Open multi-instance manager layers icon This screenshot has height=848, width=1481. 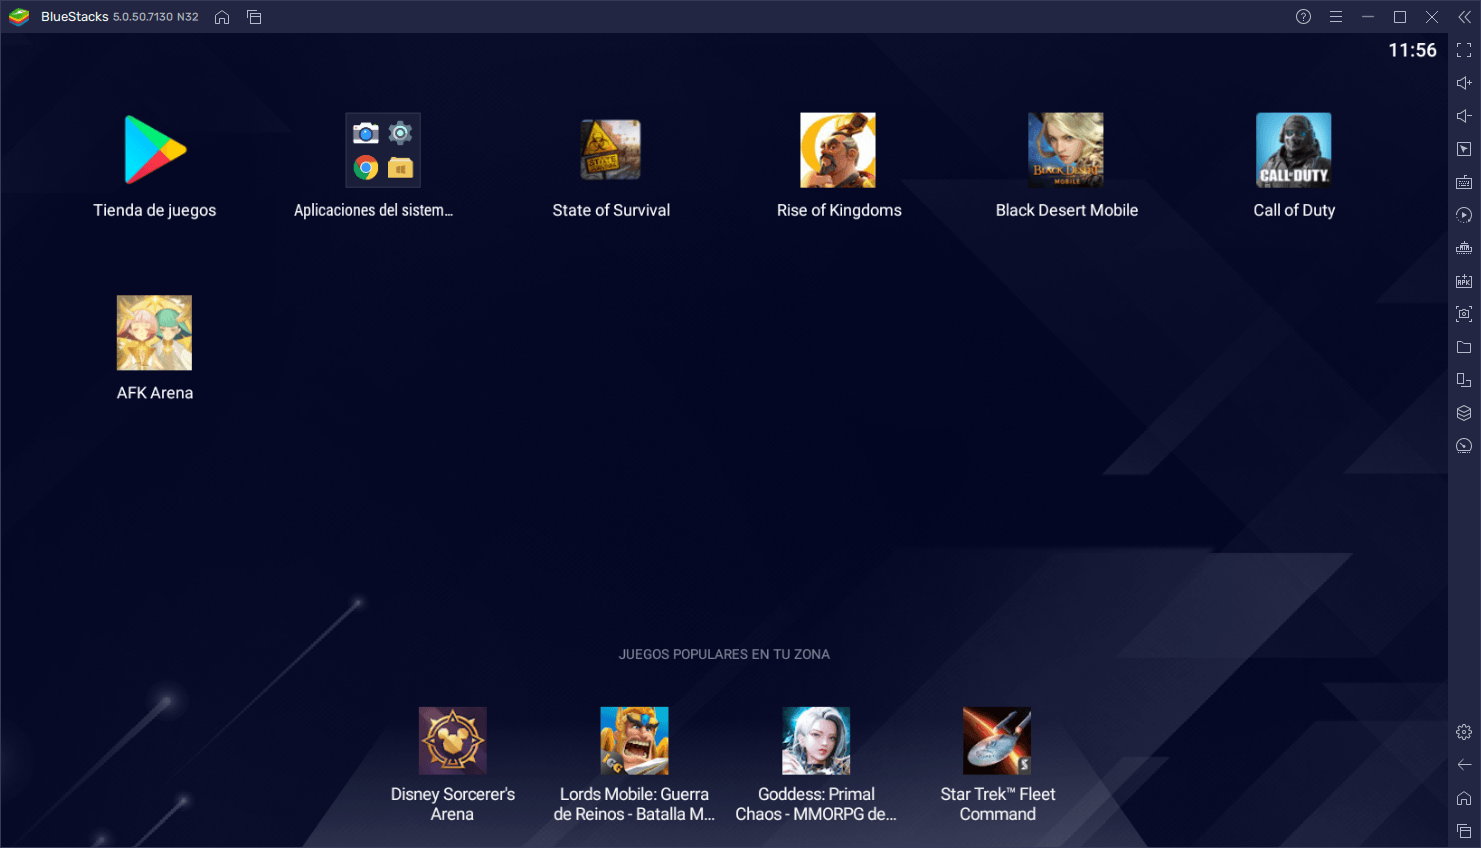(x=1464, y=413)
